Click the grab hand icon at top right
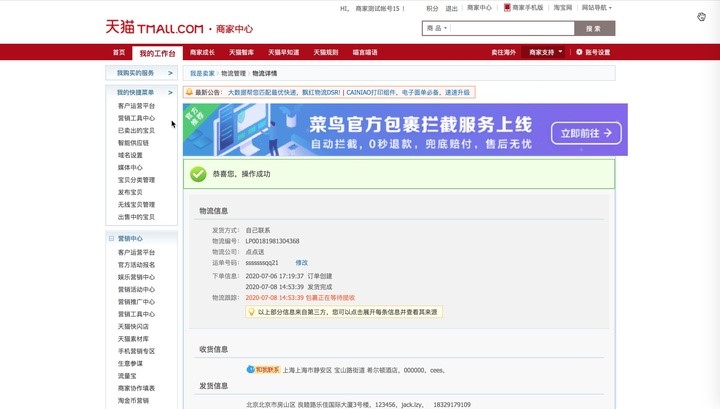 [701, 17]
